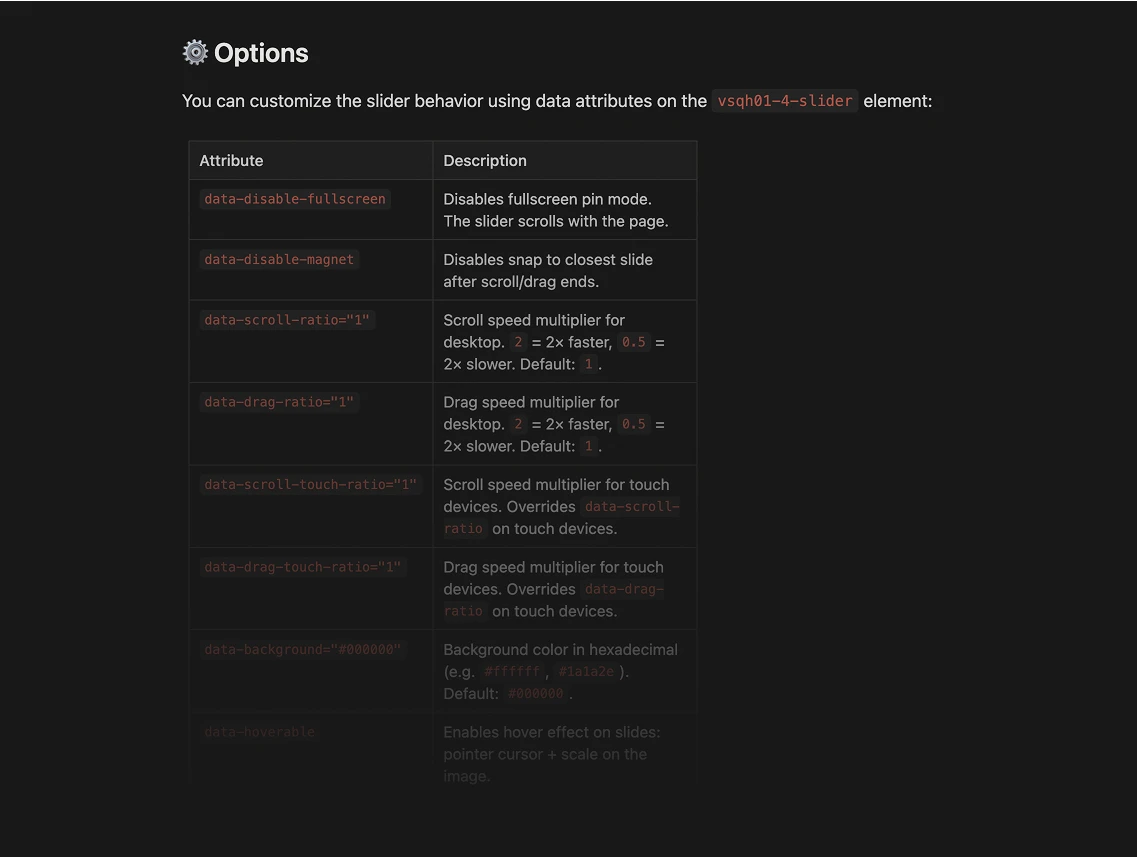1137x857 pixels.
Task: Click the data-scroll-ratio="1" attribute code
Action: (287, 320)
